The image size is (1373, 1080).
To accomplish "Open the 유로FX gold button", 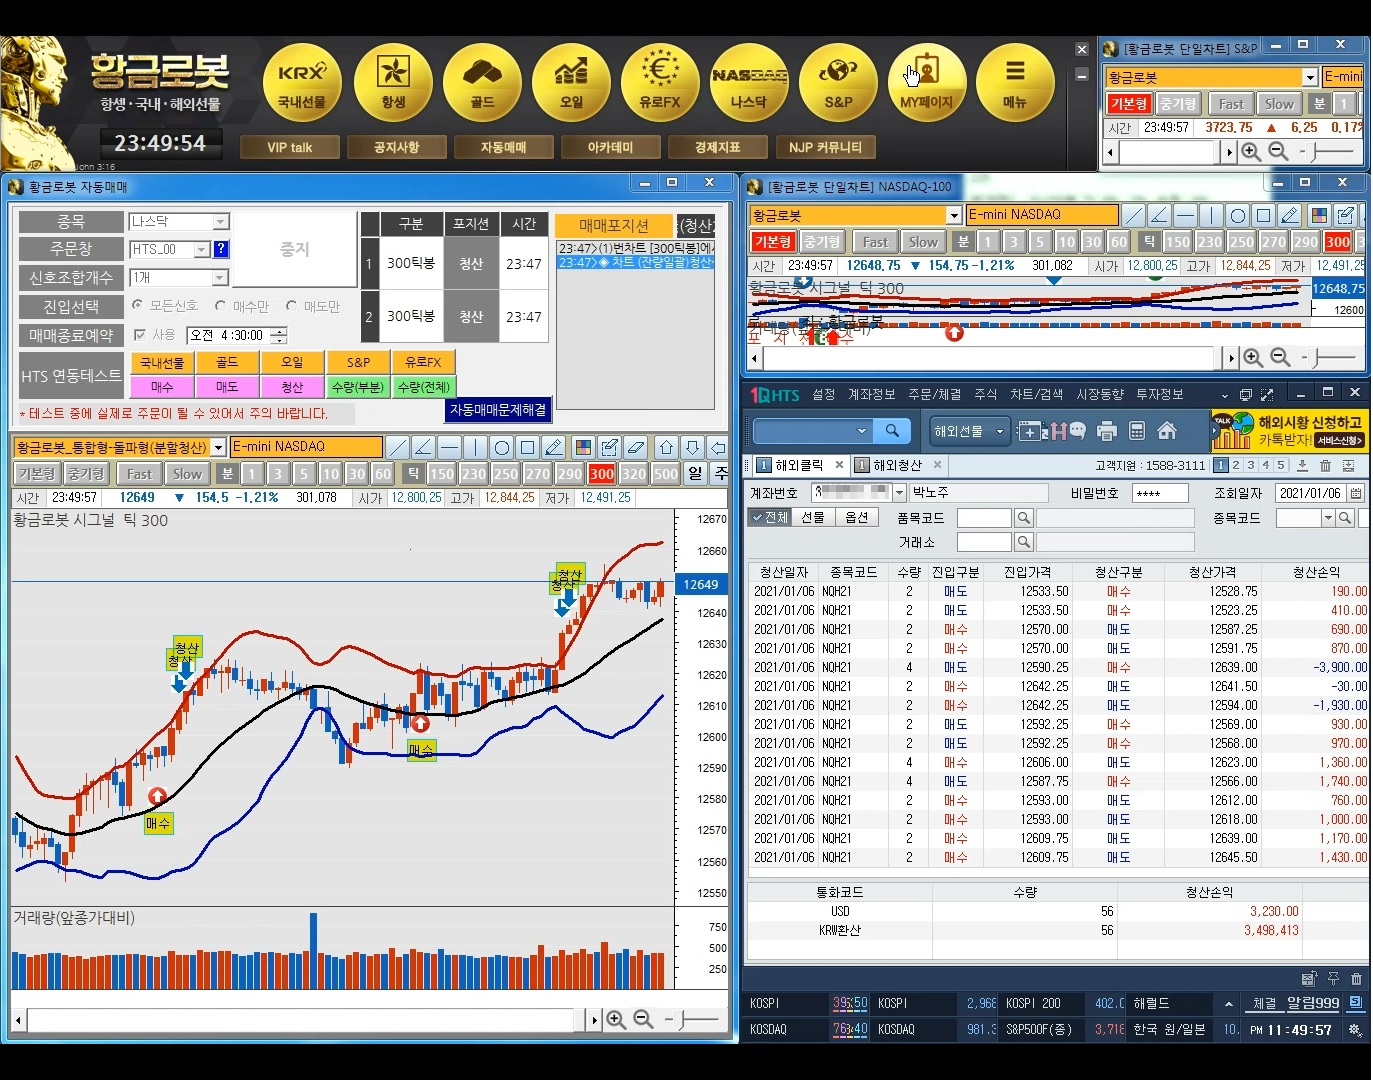I will click(660, 83).
